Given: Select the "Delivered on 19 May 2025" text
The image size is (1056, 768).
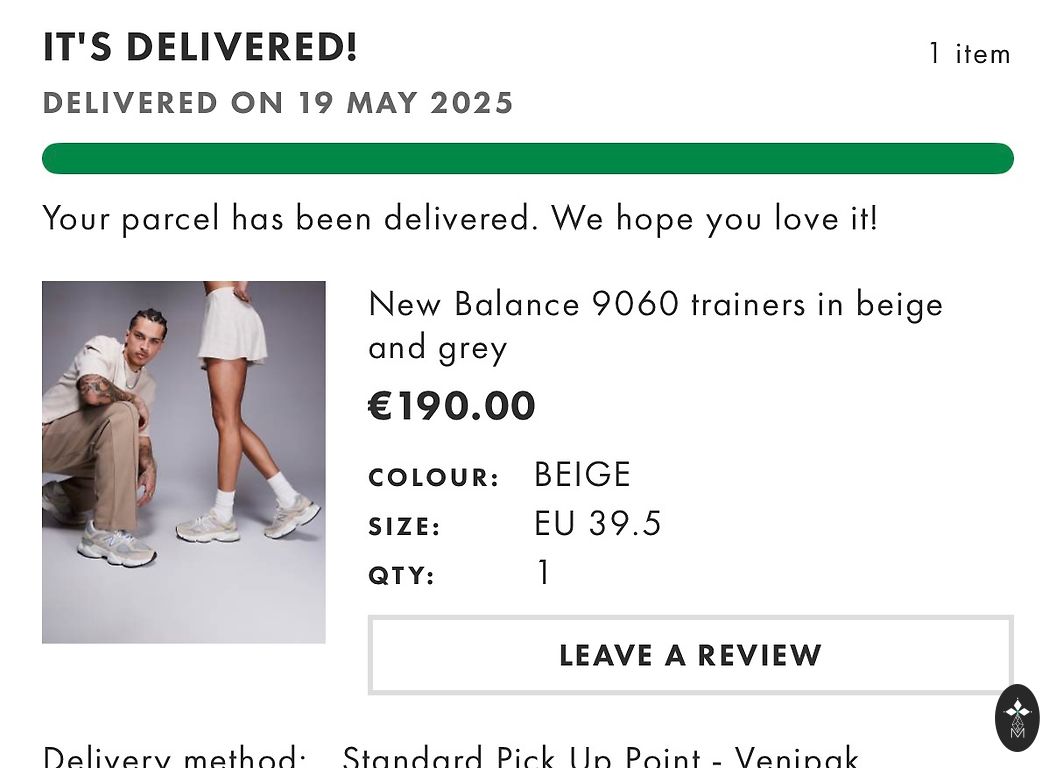Looking at the screenshot, I should (x=278, y=103).
